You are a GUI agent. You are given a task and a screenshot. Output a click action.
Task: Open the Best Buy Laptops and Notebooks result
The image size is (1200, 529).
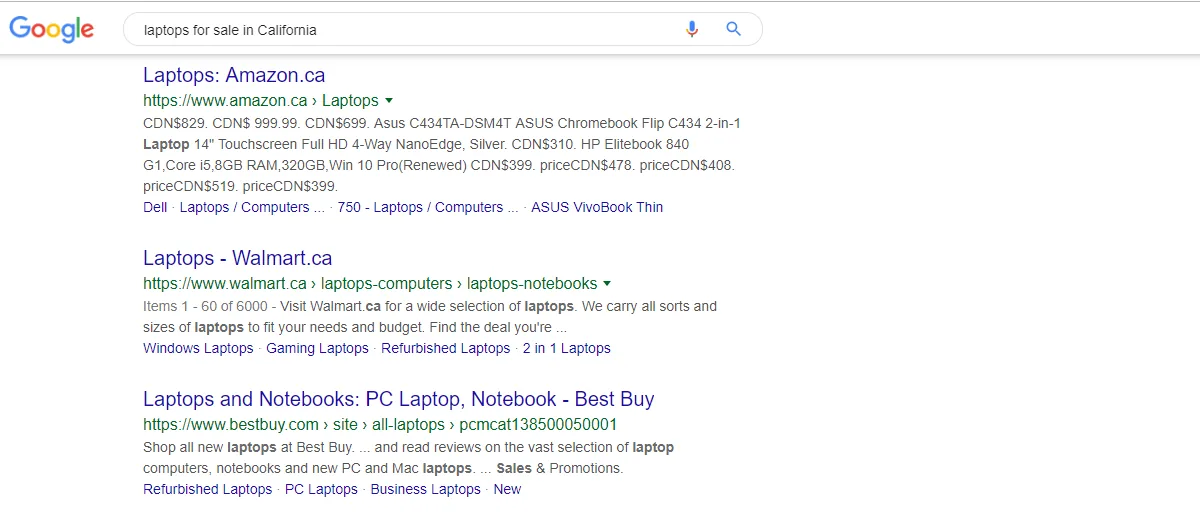[398, 399]
